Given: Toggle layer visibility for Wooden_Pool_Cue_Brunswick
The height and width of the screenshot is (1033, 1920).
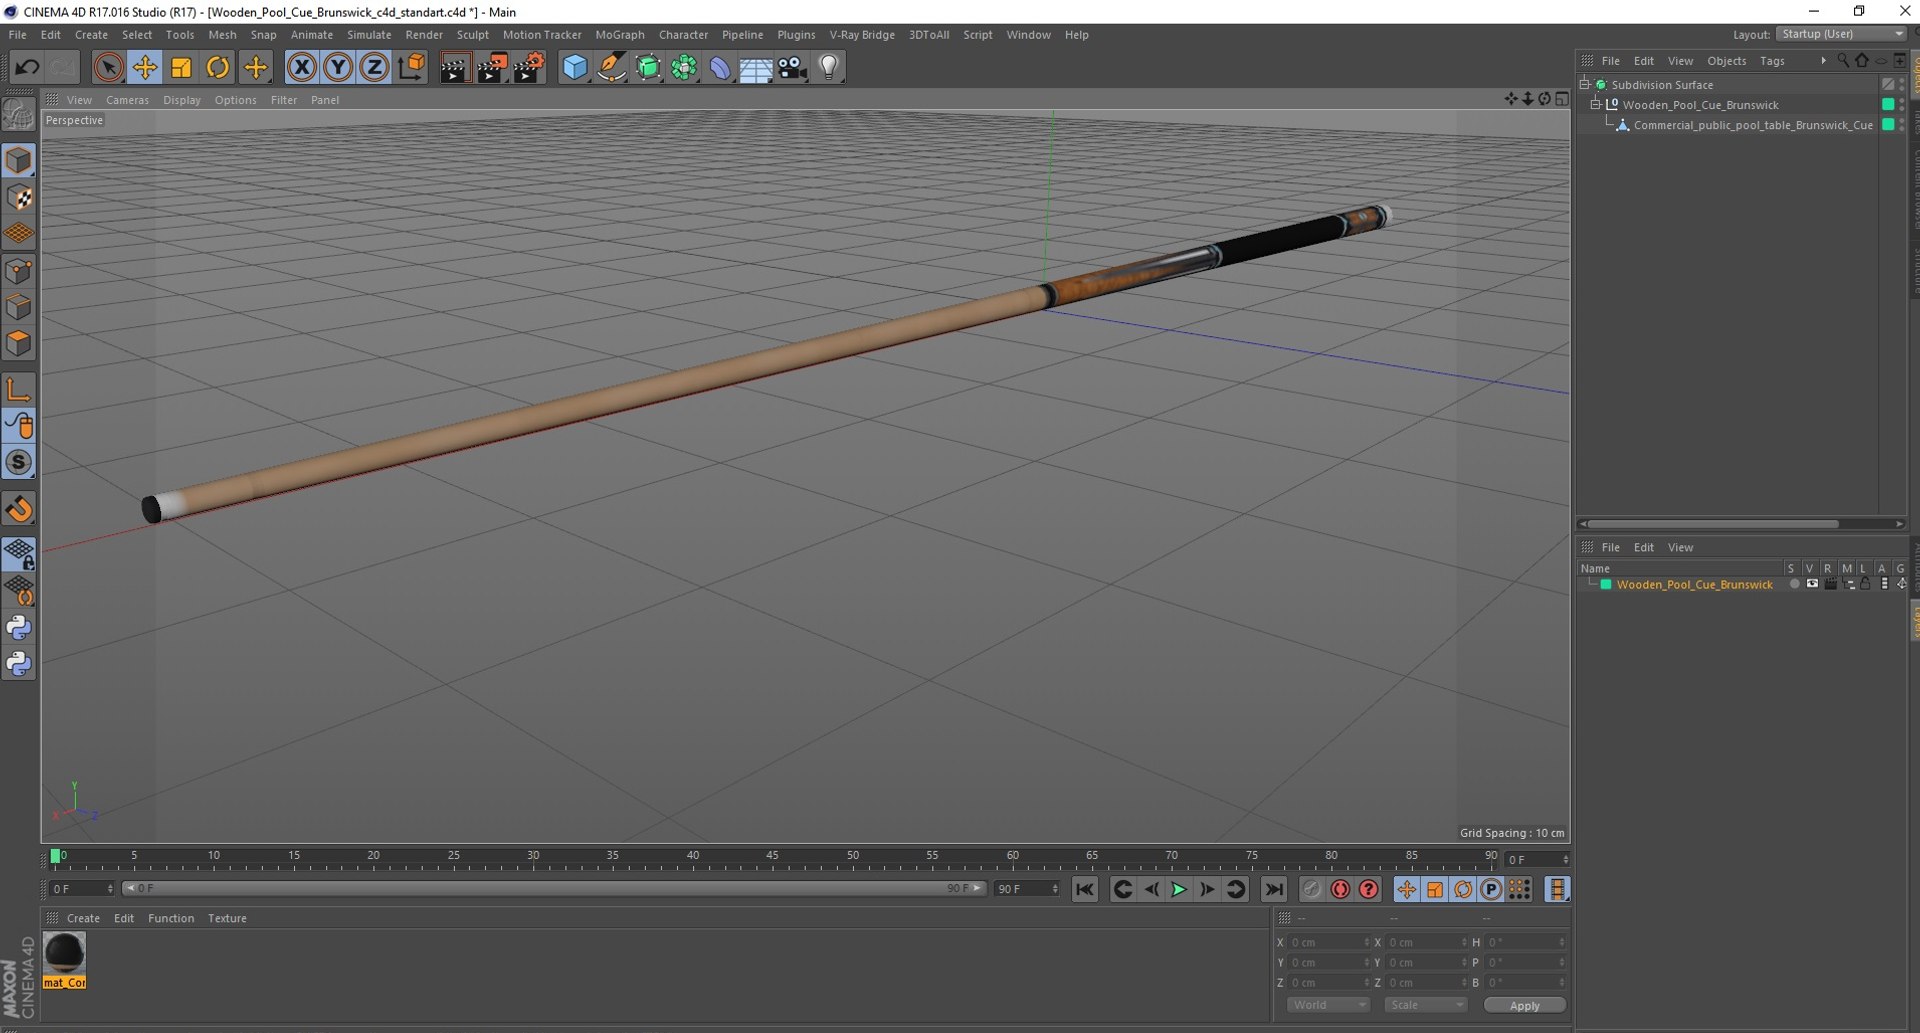Looking at the screenshot, I should click(x=1812, y=584).
